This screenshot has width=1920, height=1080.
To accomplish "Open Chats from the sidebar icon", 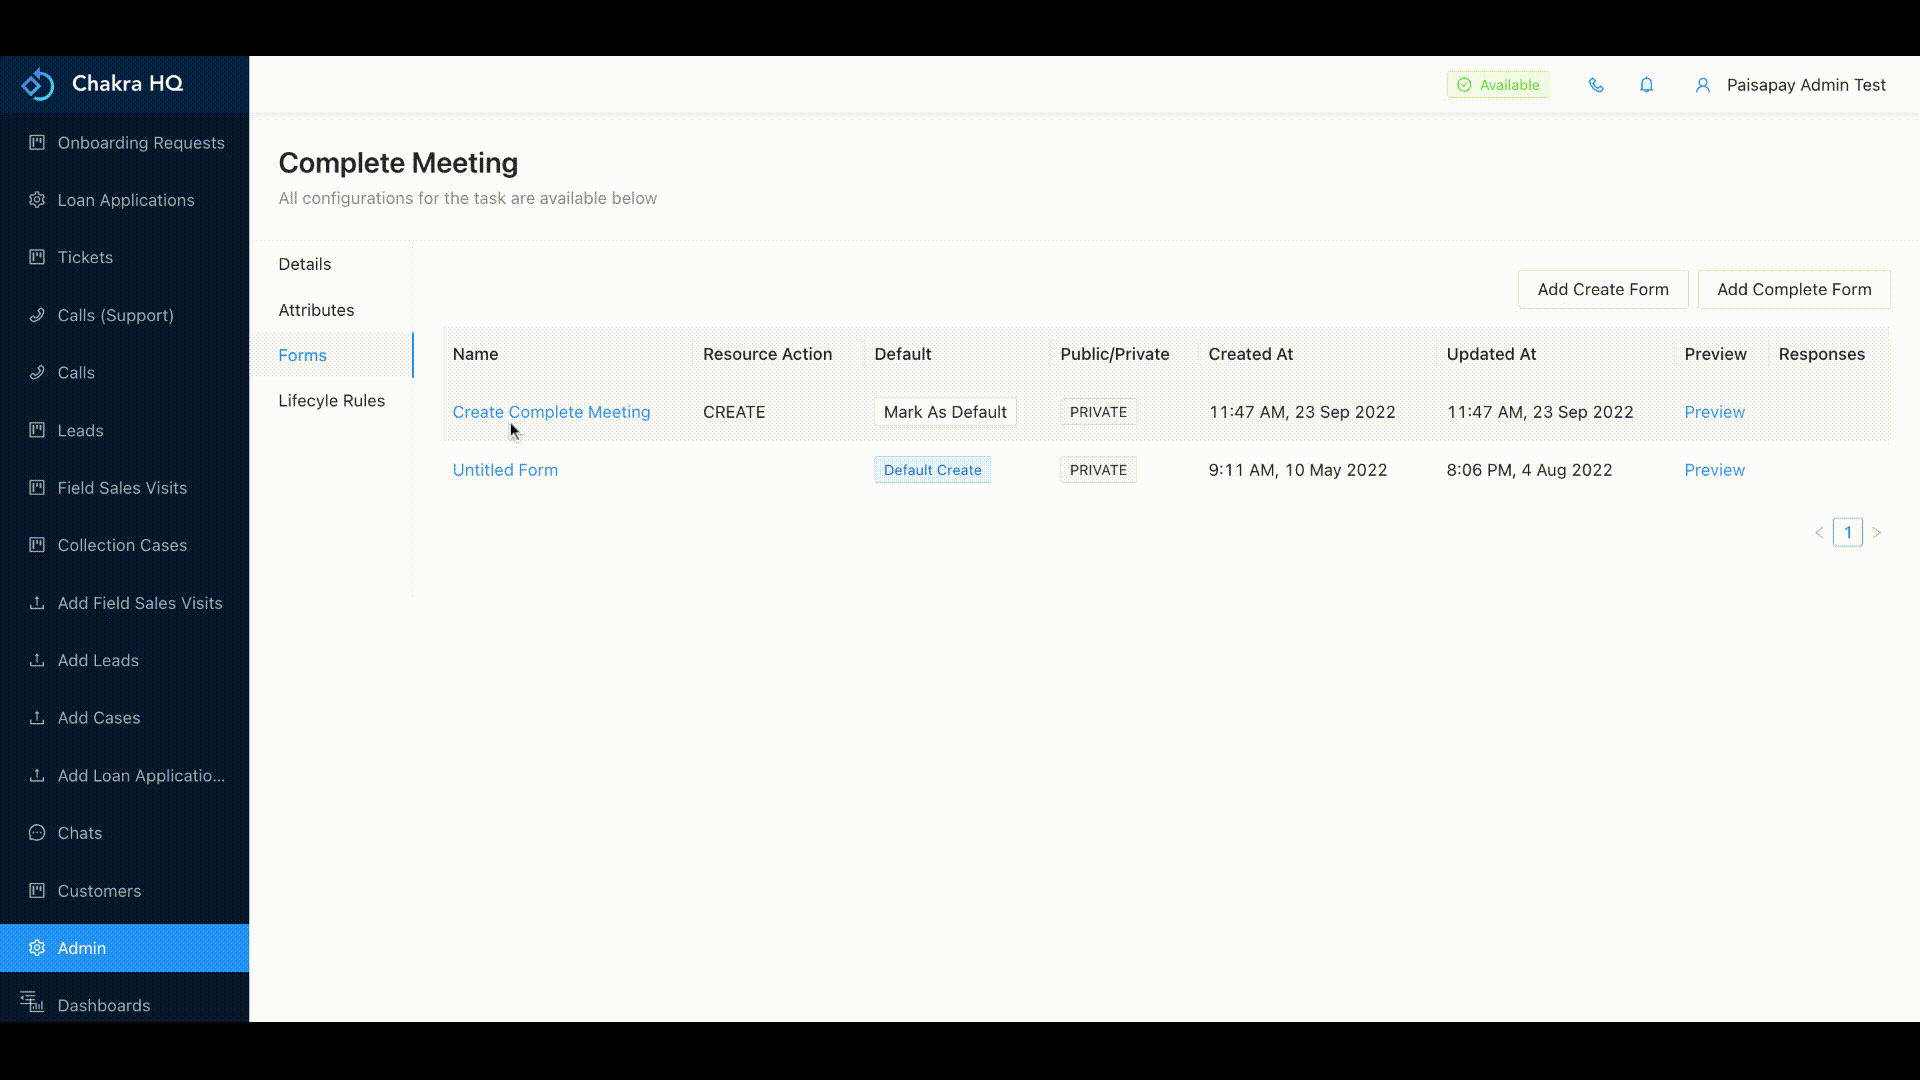I will point(36,832).
